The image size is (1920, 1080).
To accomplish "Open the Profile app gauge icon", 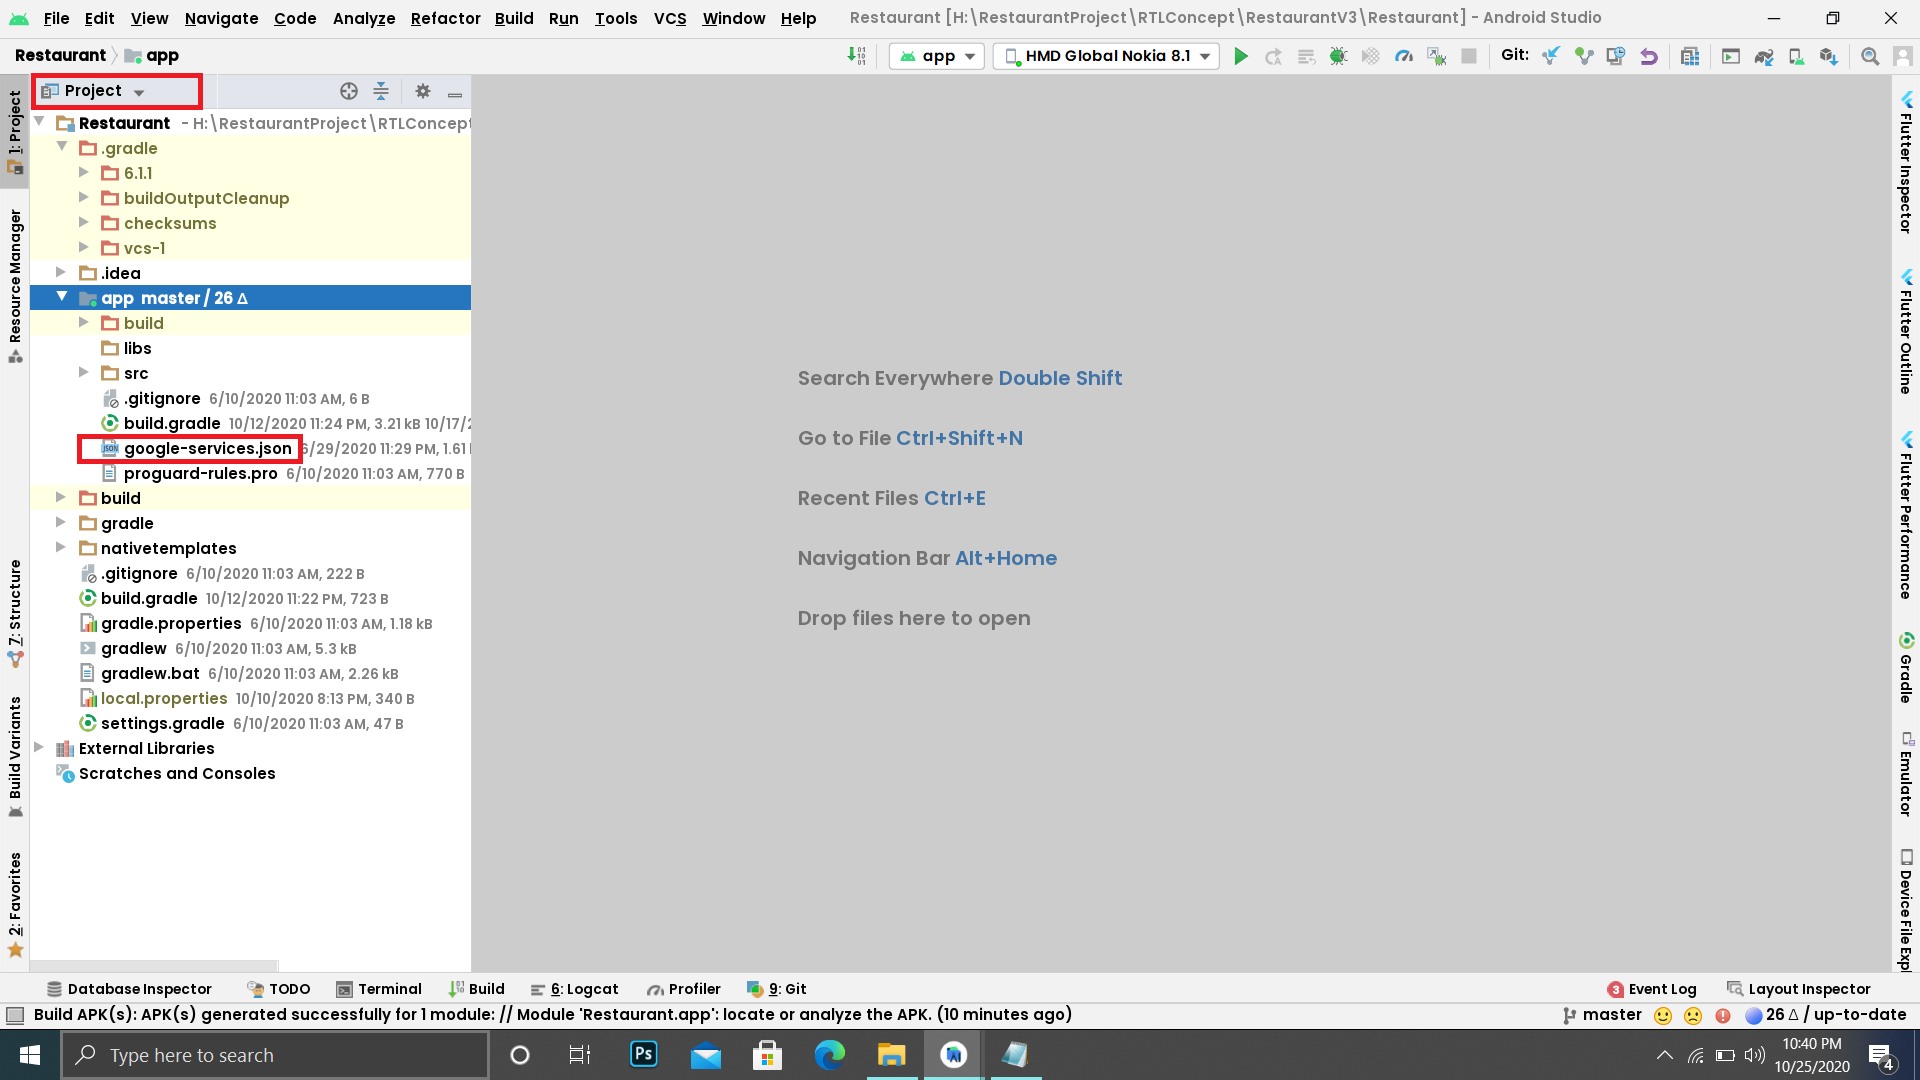I will coord(1404,56).
